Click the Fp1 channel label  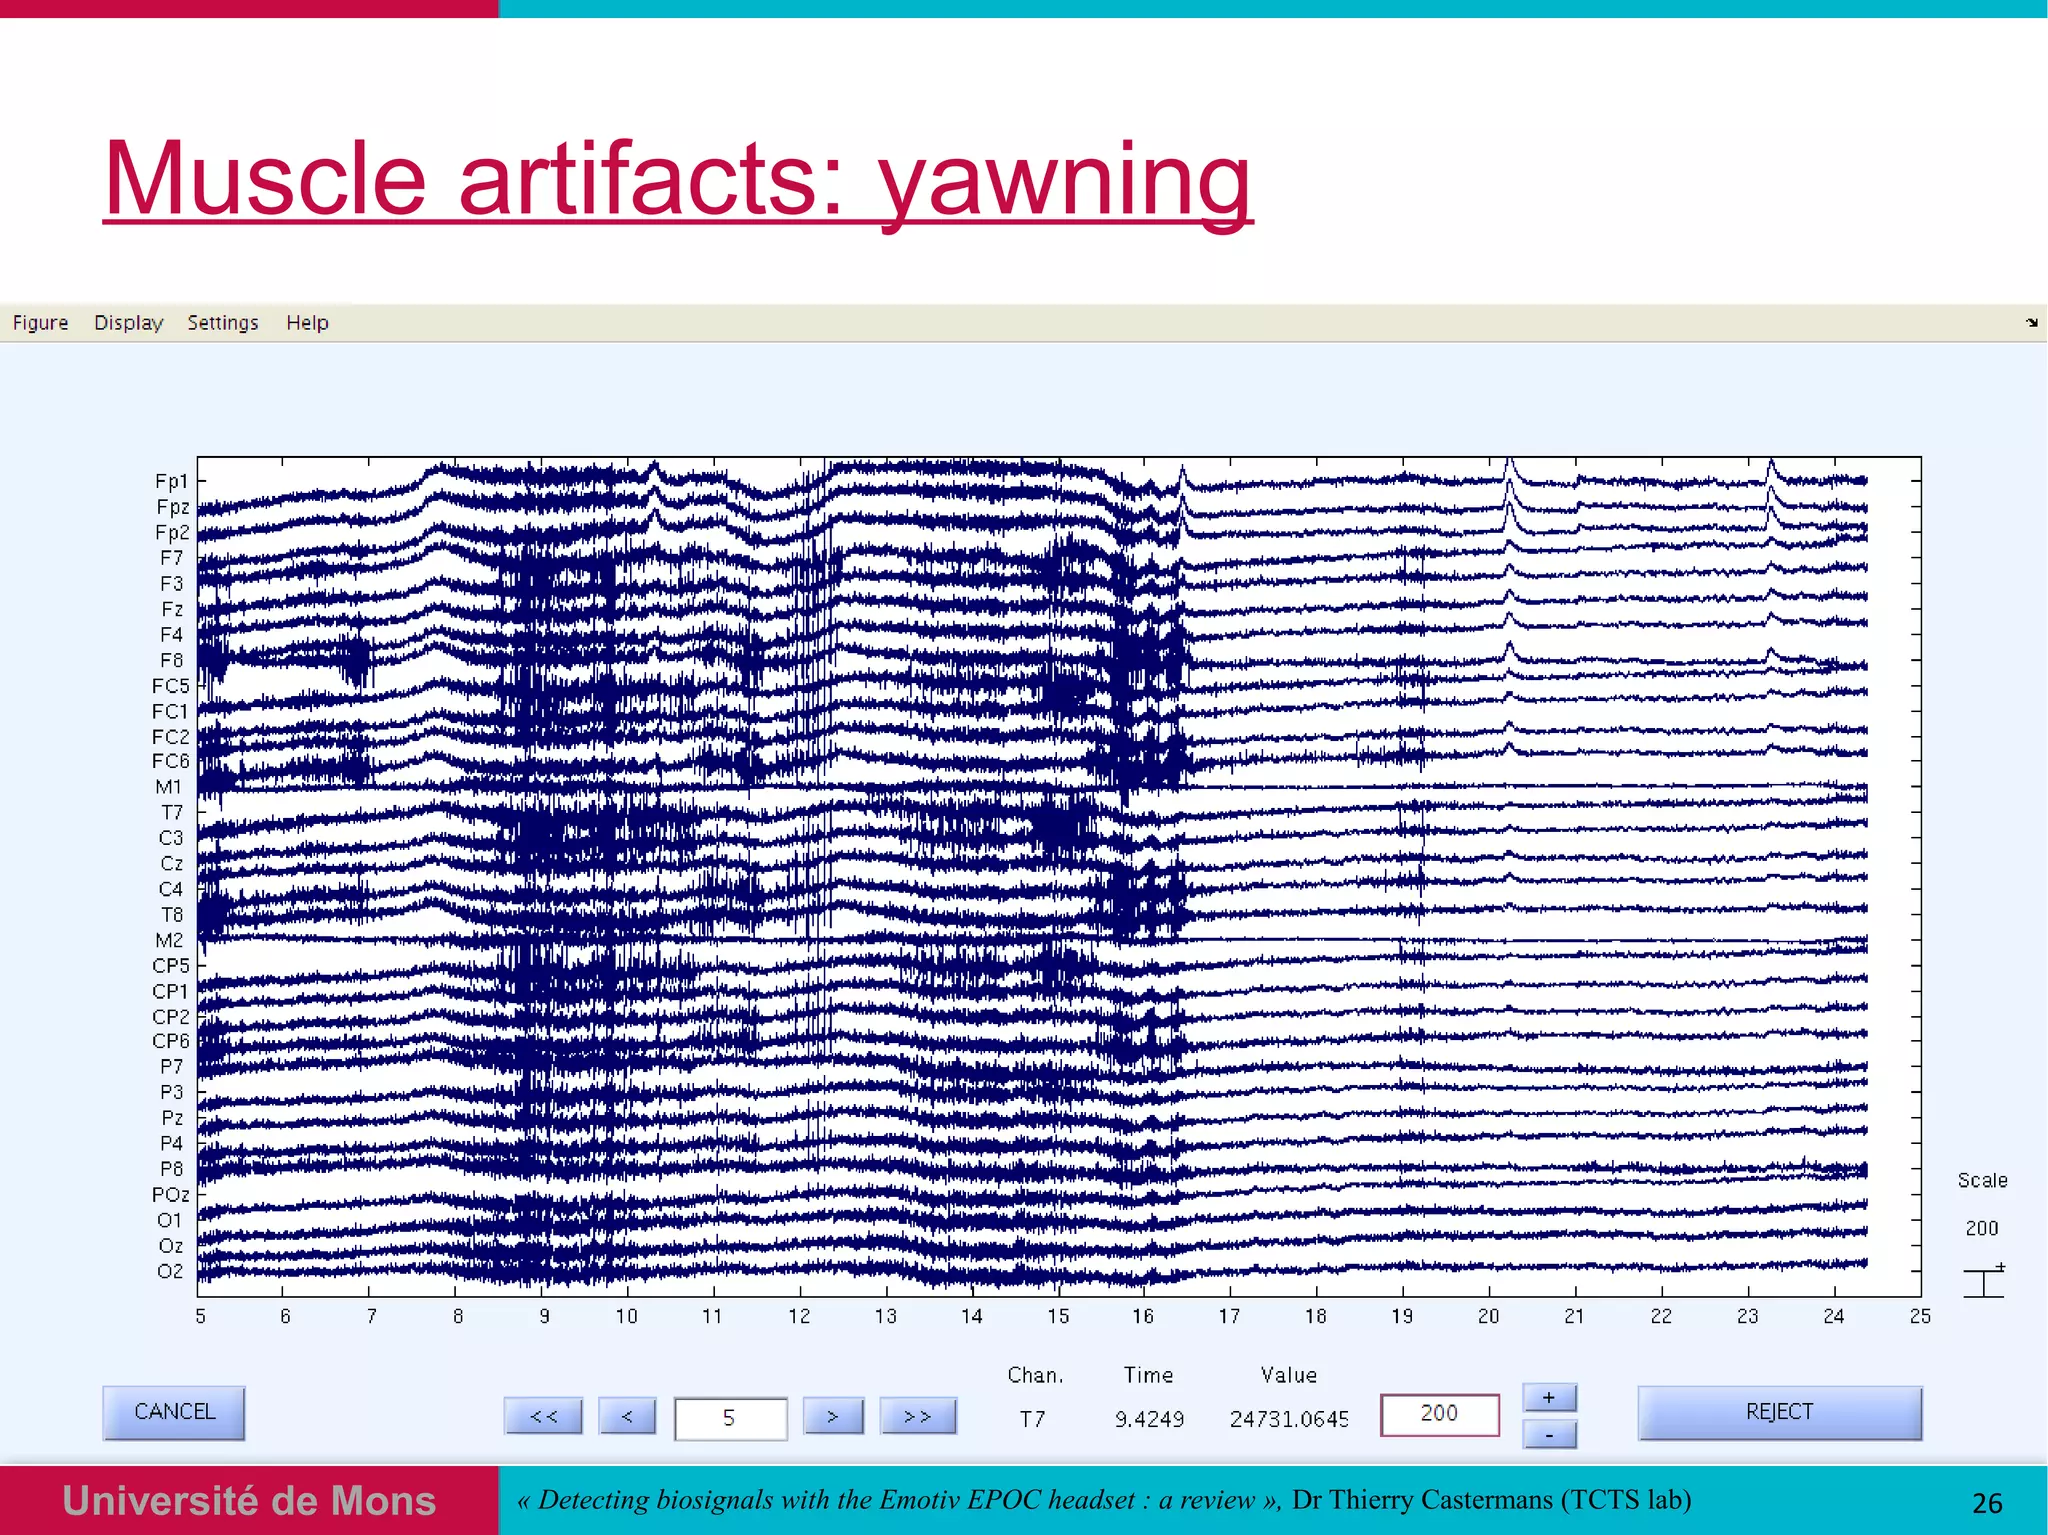[x=171, y=481]
